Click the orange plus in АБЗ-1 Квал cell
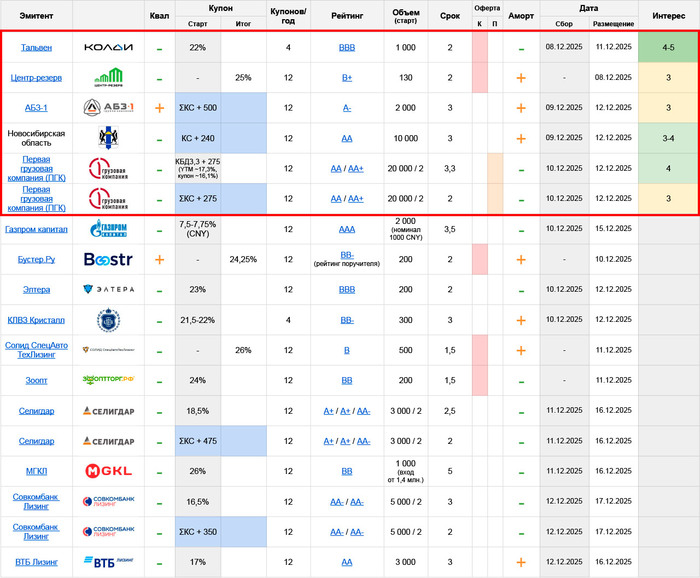This screenshot has width=700, height=578. 159,108
